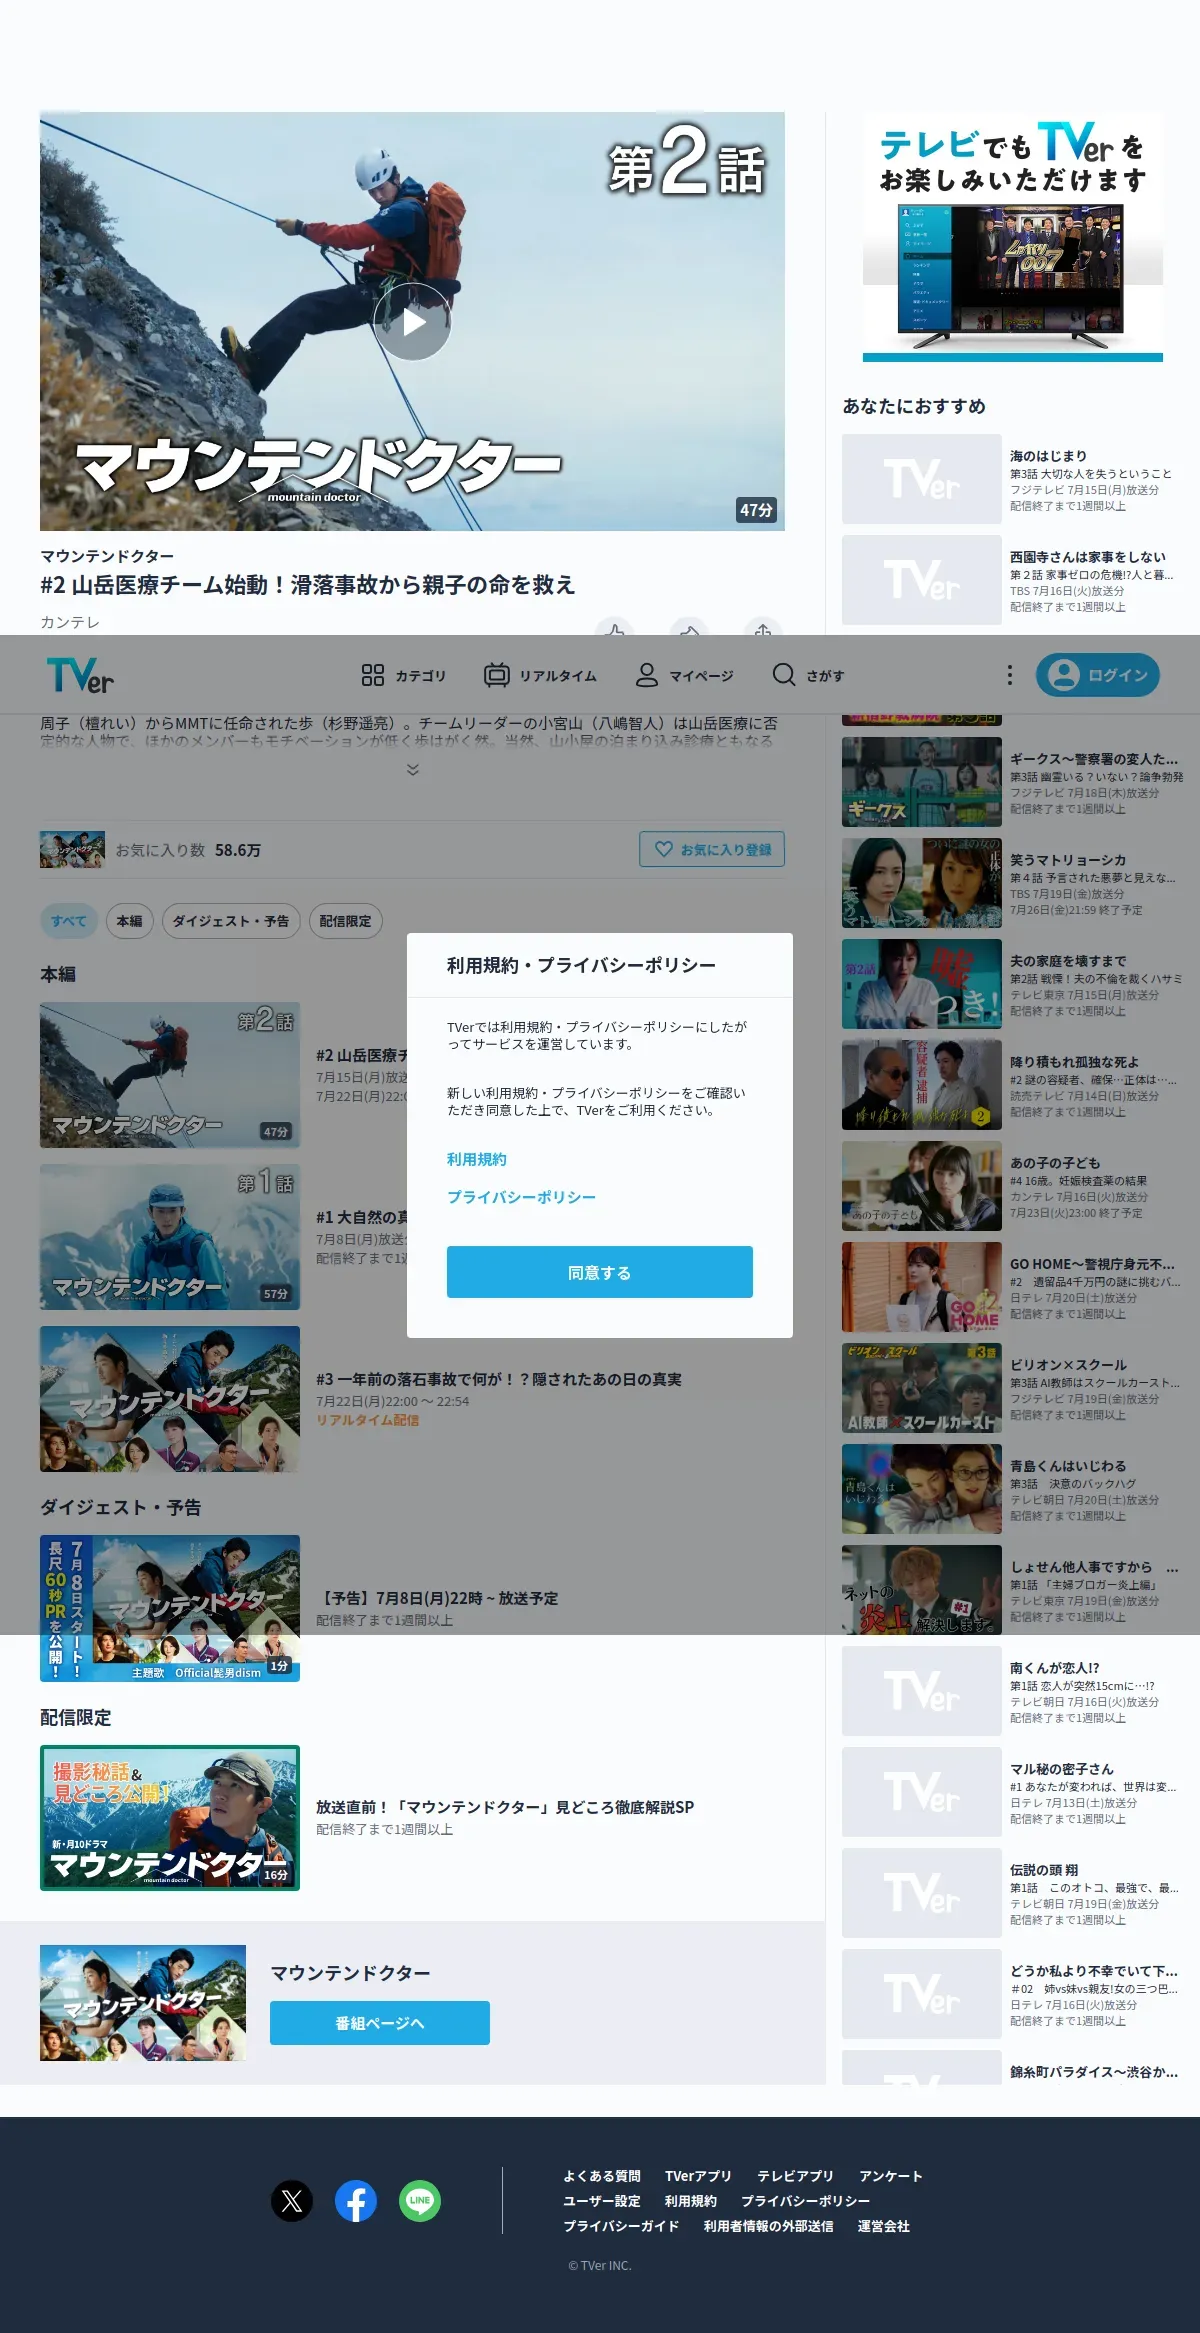Open the プライバシーポリシー footer link
Image resolution: width=1200 pixels, height=2333 pixels.
point(805,2201)
